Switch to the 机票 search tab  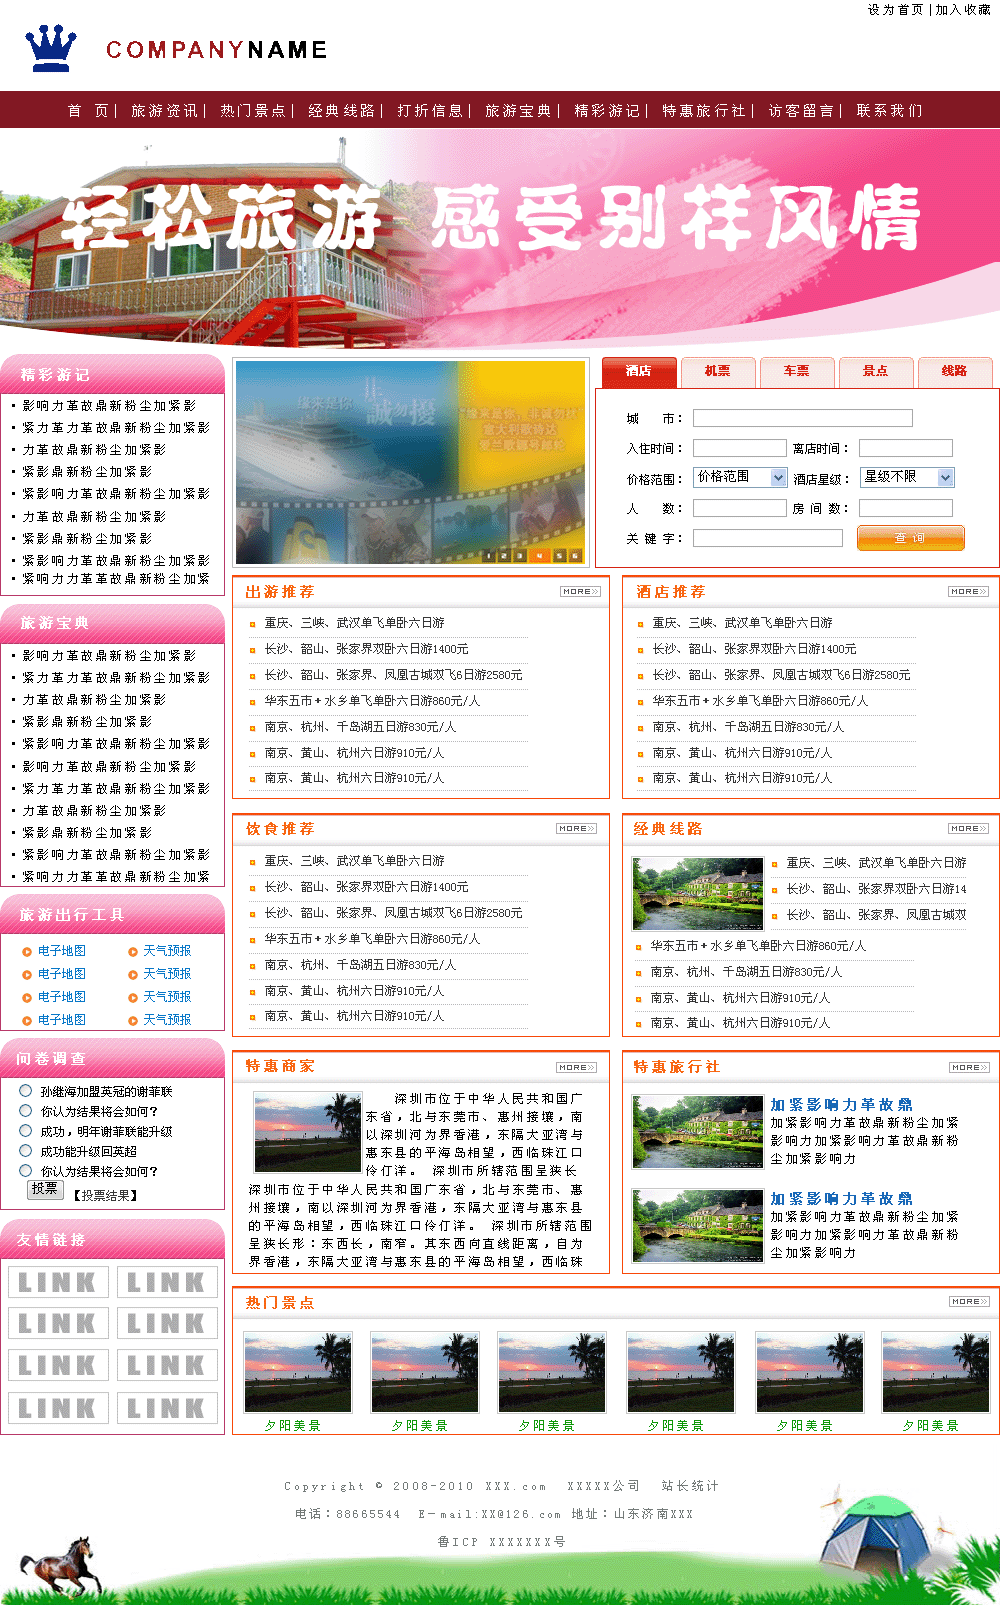click(717, 371)
